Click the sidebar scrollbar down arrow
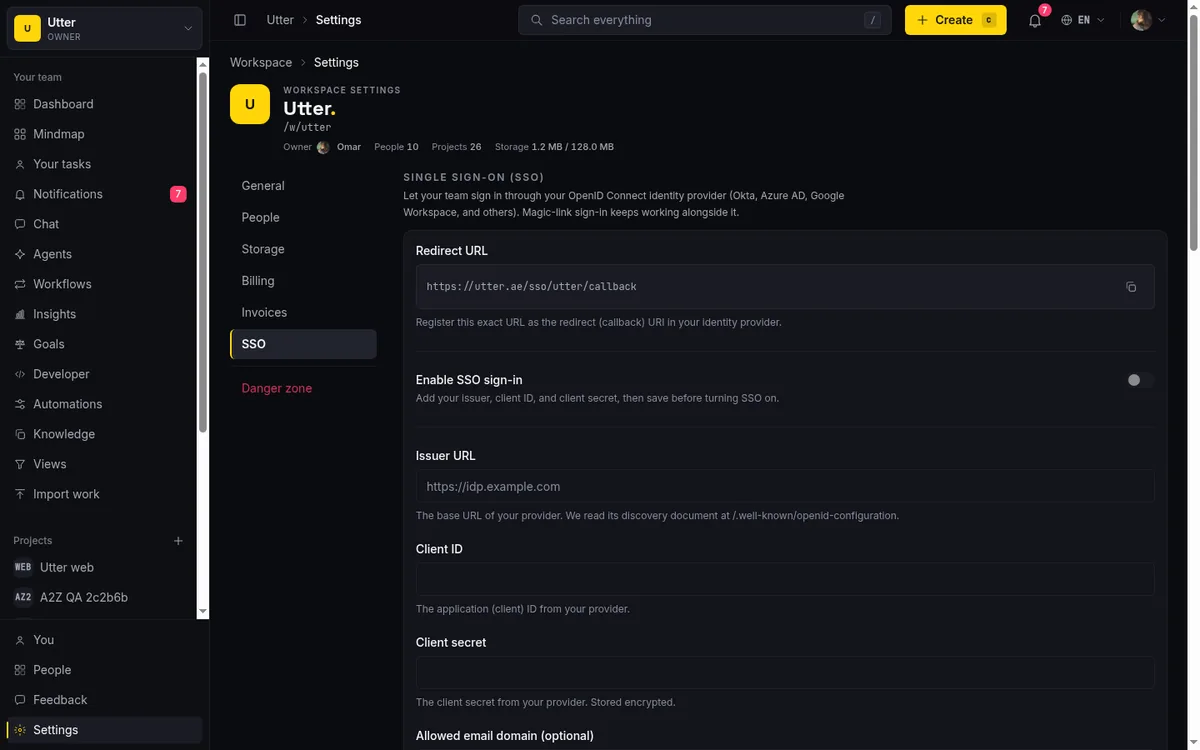The height and width of the screenshot is (750, 1200). click(203, 611)
